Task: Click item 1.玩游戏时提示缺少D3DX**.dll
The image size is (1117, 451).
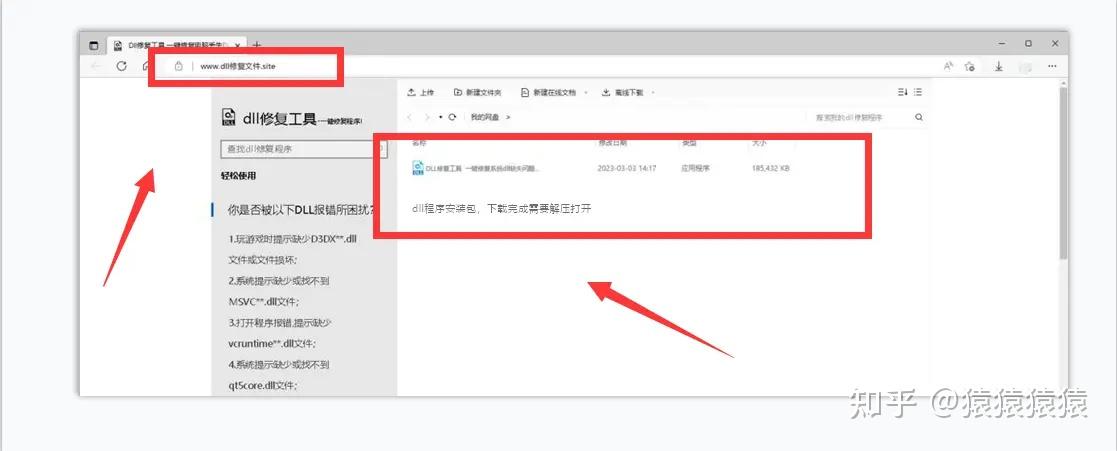Action: tap(293, 239)
